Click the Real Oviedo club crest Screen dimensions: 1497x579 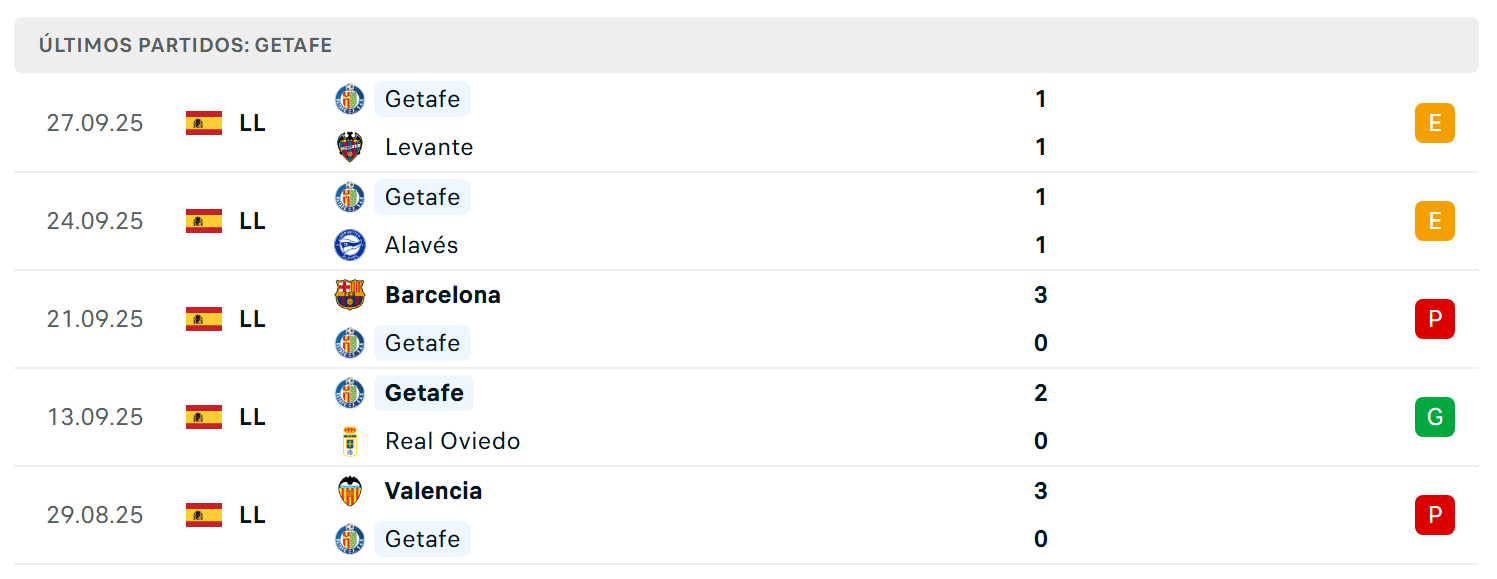point(350,441)
